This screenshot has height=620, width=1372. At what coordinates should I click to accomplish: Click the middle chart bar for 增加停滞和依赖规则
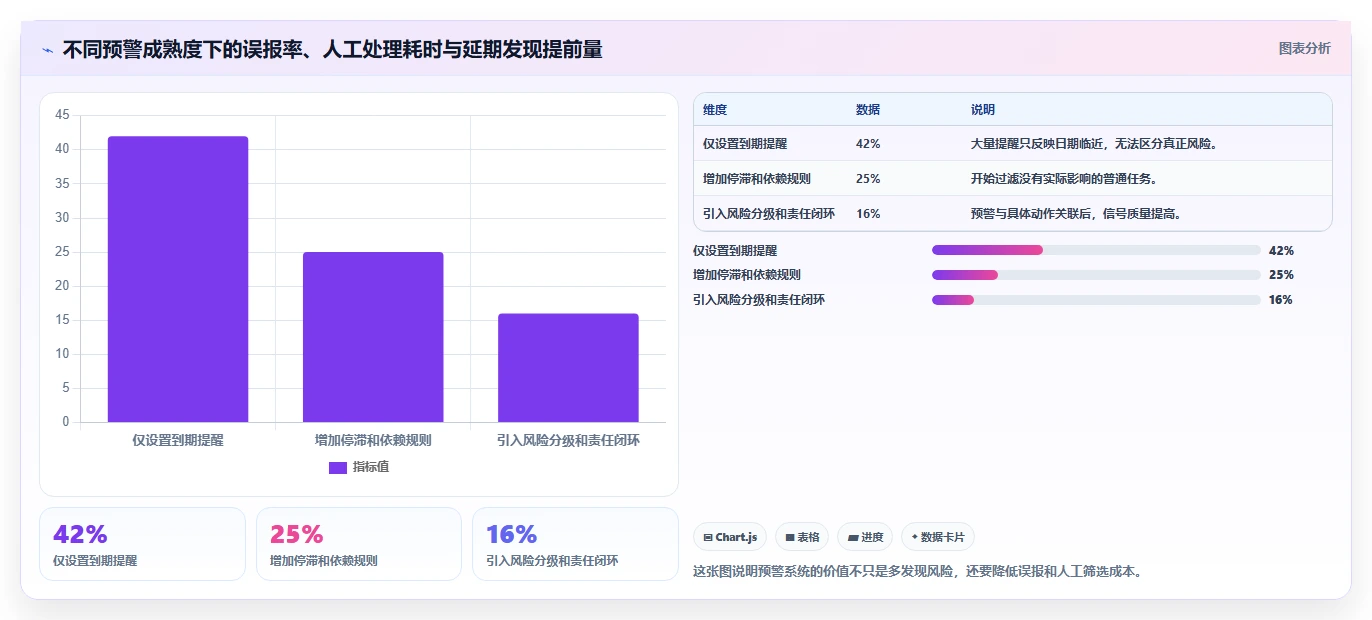(373, 337)
